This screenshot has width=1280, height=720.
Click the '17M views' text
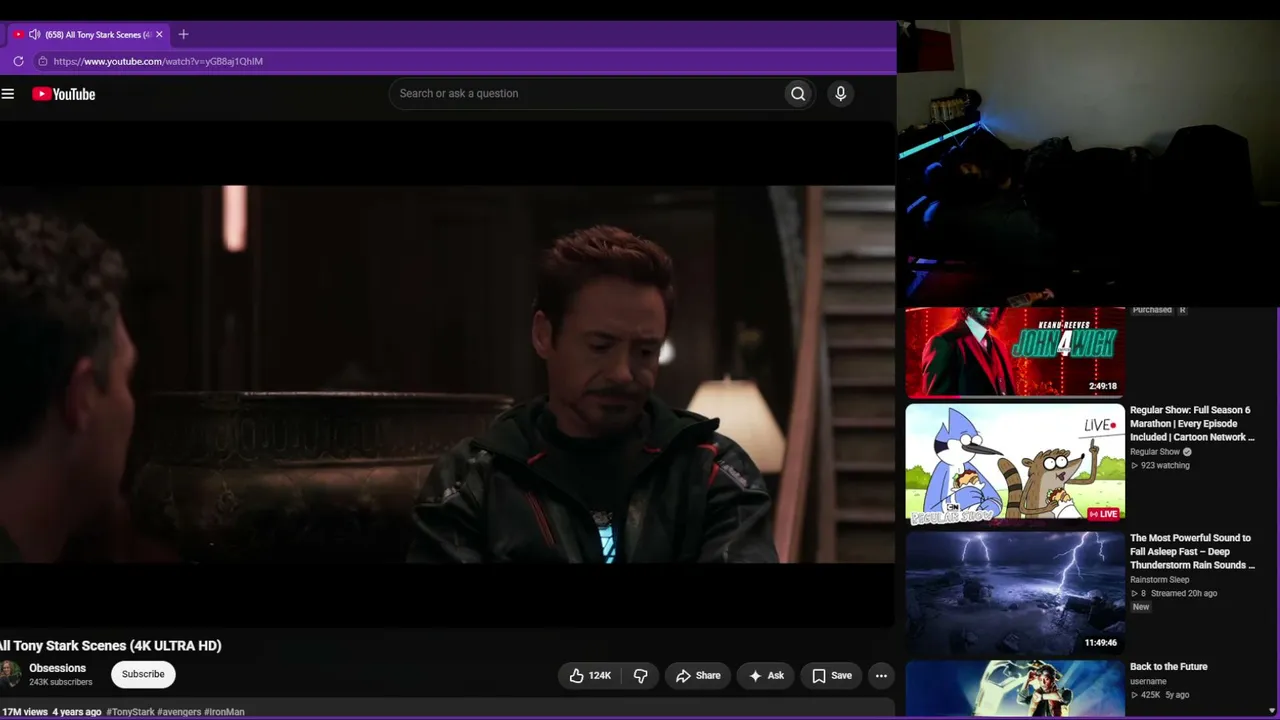[25, 712]
